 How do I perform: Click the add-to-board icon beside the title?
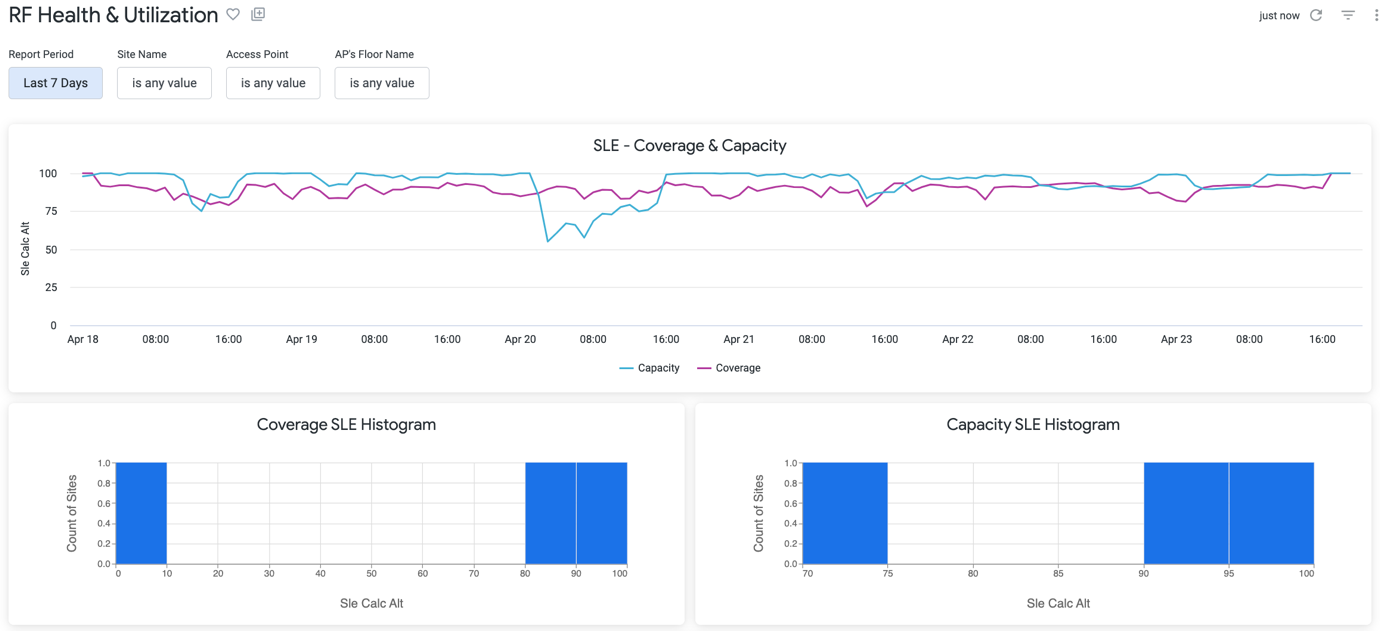click(258, 15)
